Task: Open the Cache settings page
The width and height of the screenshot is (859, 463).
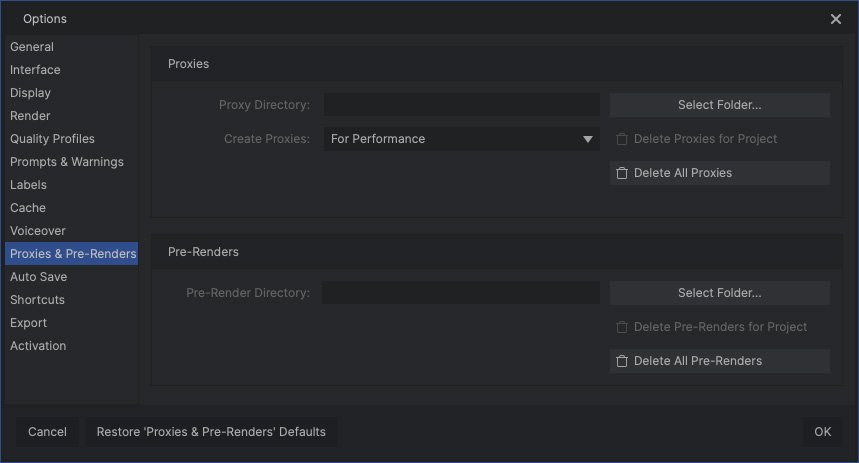Action: coord(28,208)
